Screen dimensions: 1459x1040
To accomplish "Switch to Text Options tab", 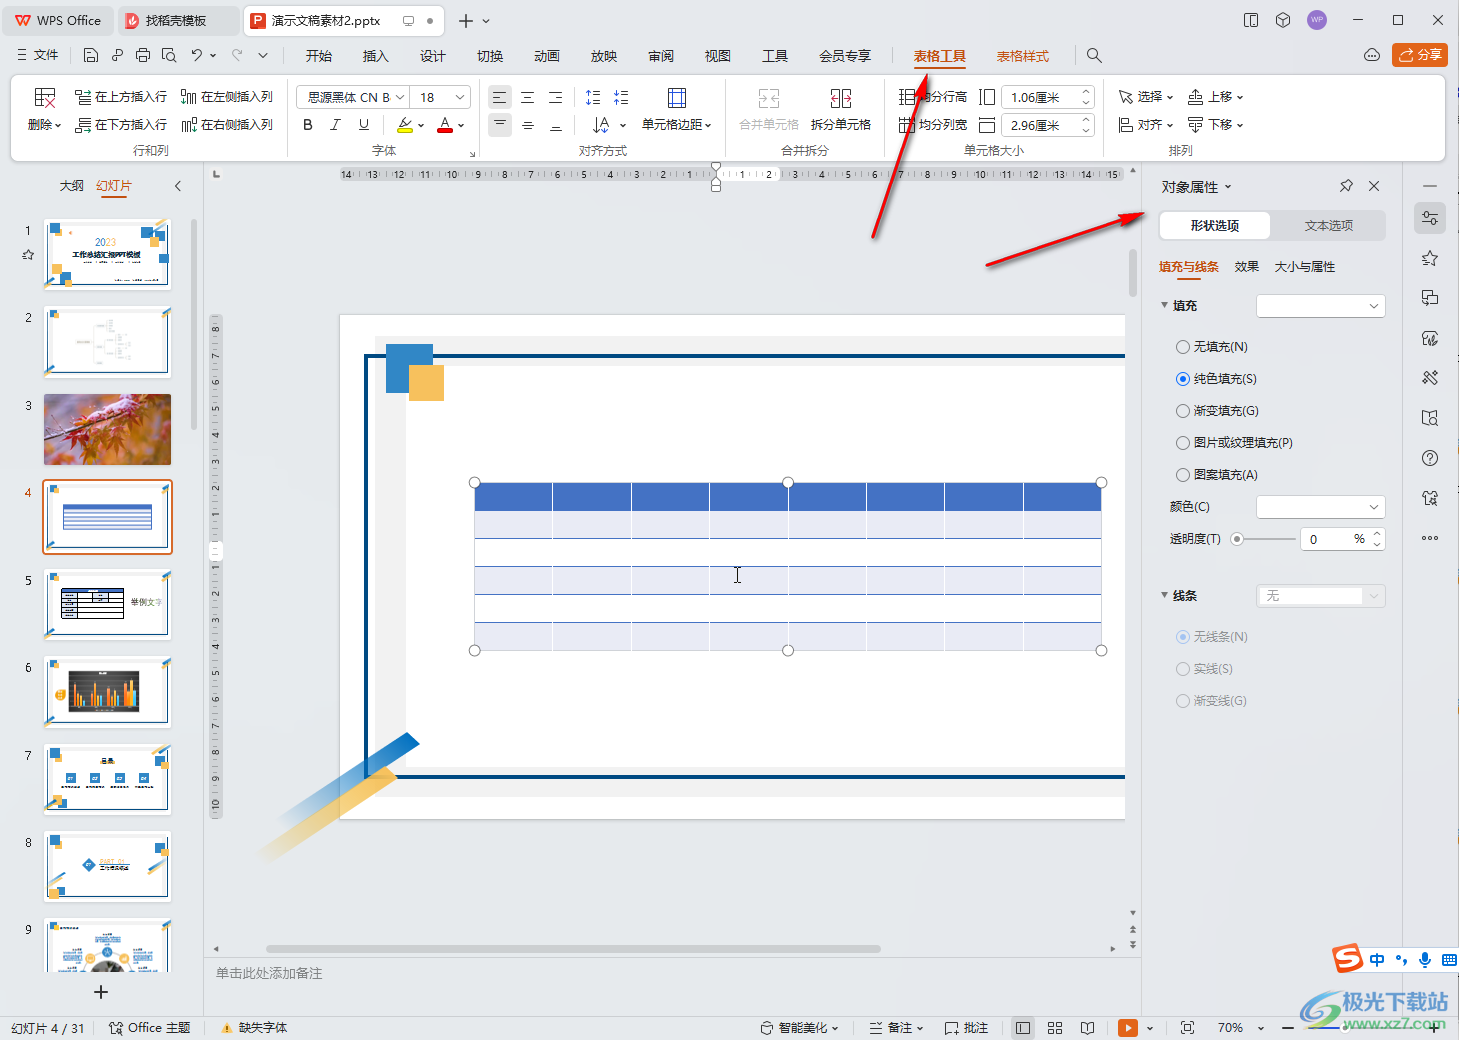I will click(1328, 226).
